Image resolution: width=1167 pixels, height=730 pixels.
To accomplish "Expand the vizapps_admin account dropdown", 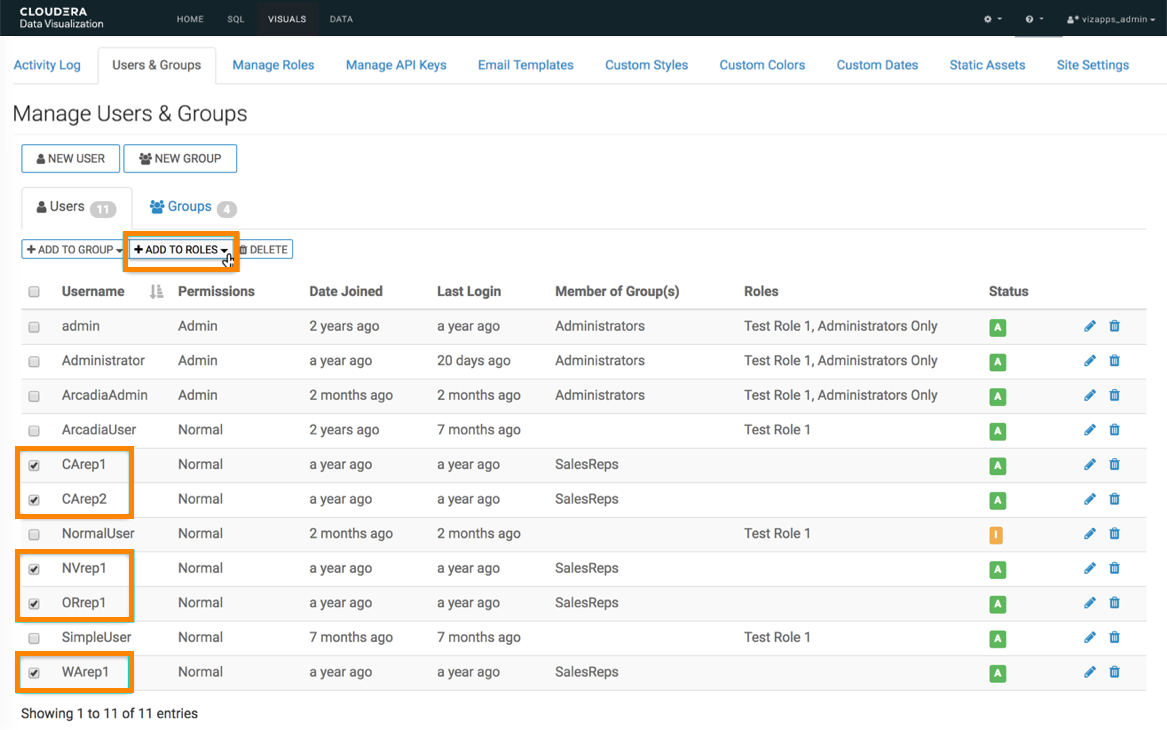I will click(x=1110, y=18).
